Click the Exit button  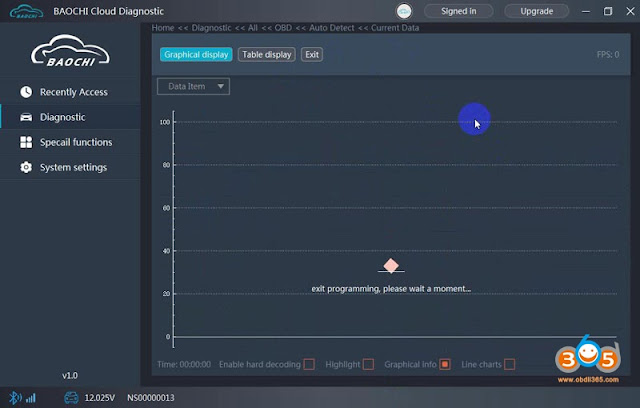point(312,55)
